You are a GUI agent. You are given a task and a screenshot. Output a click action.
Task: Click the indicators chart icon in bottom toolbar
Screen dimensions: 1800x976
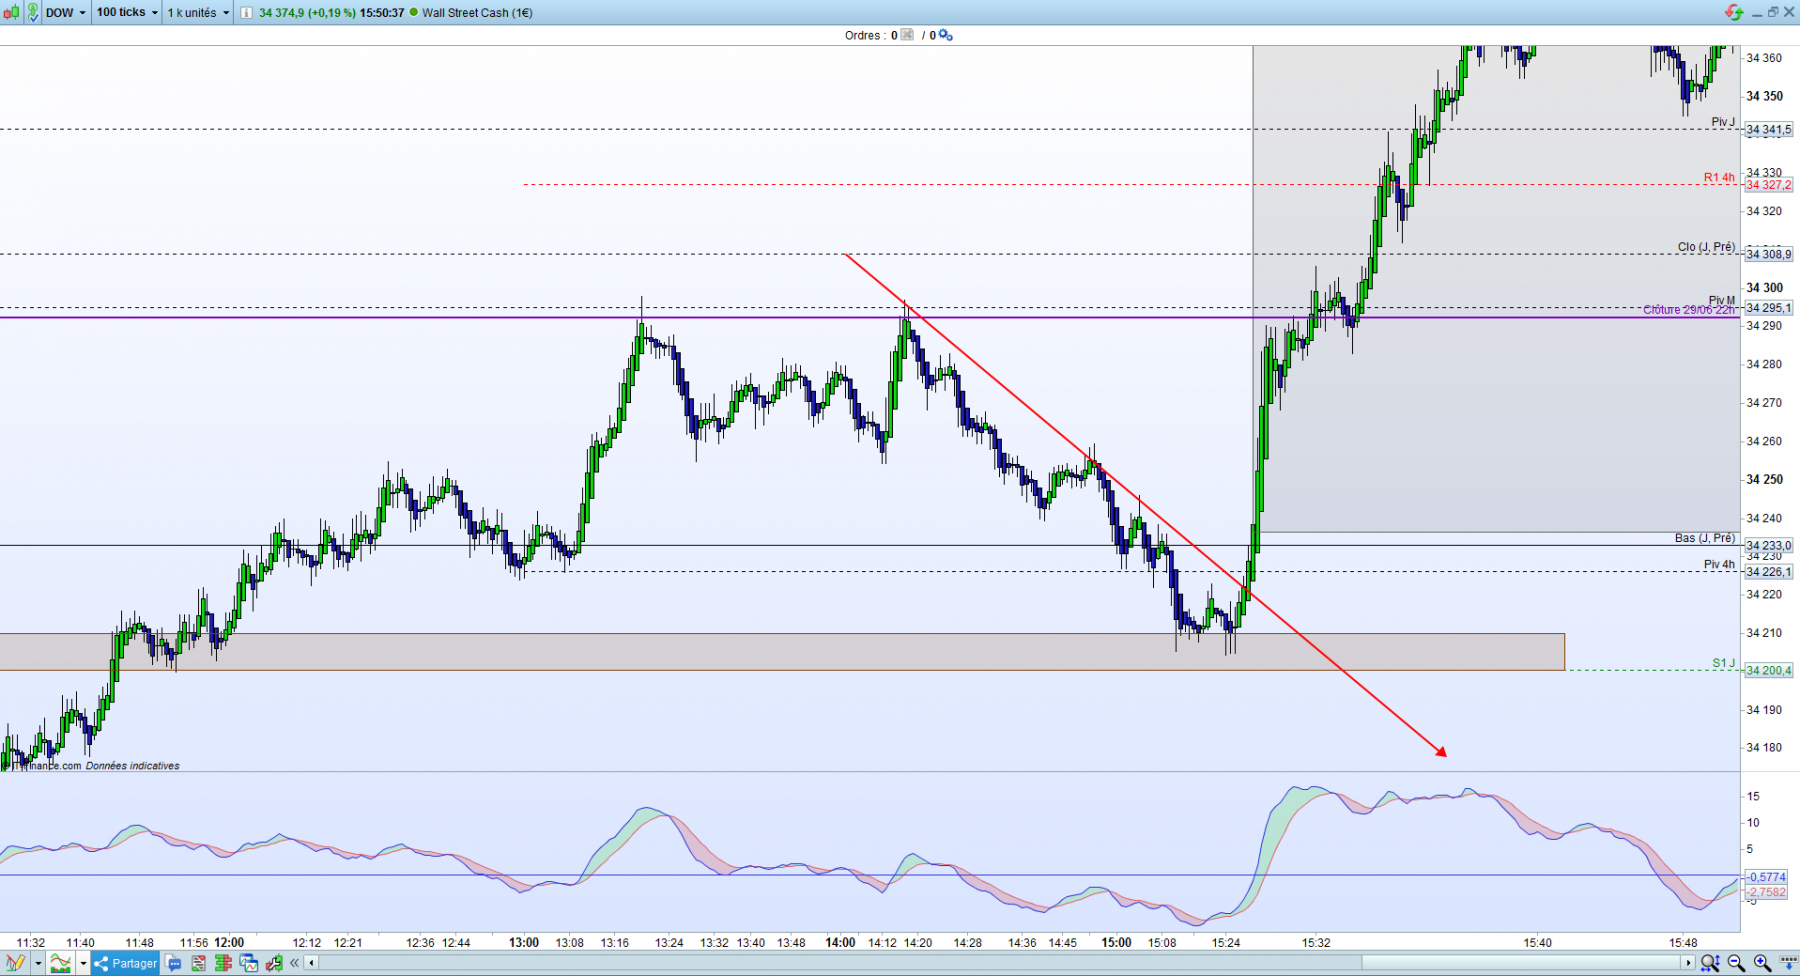[x=60, y=963]
